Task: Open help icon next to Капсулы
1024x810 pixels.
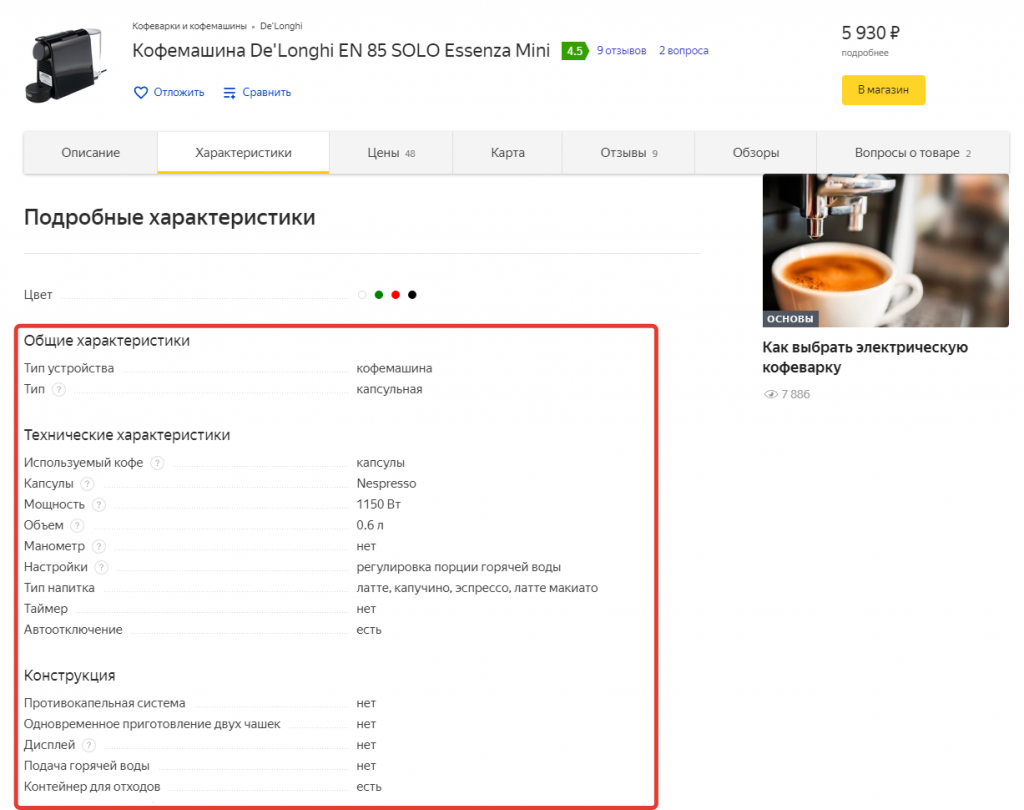Action: click(x=87, y=483)
